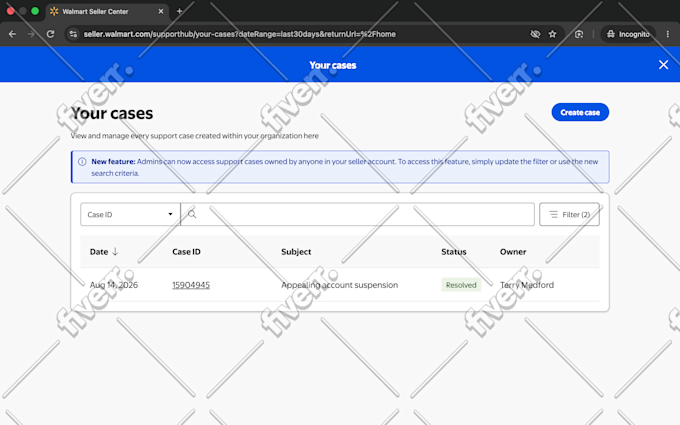
Task: Close the Your cases panel with X
Action: click(x=663, y=65)
